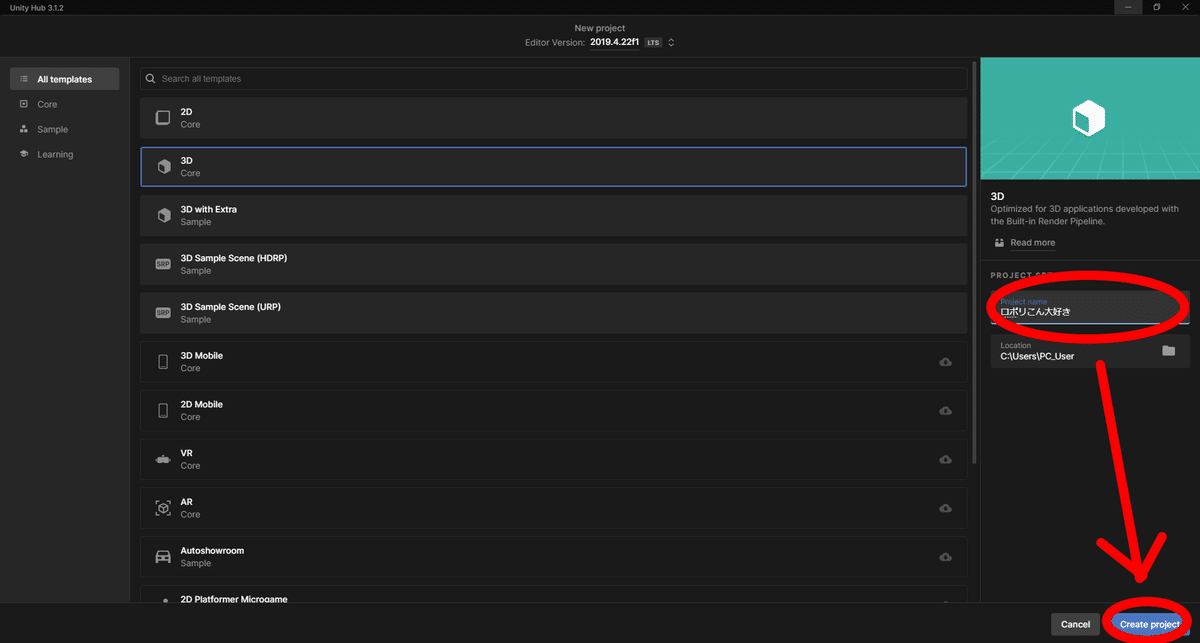This screenshot has height=643, width=1200.
Task: Click the Create project button
Action: (1150, 624)
